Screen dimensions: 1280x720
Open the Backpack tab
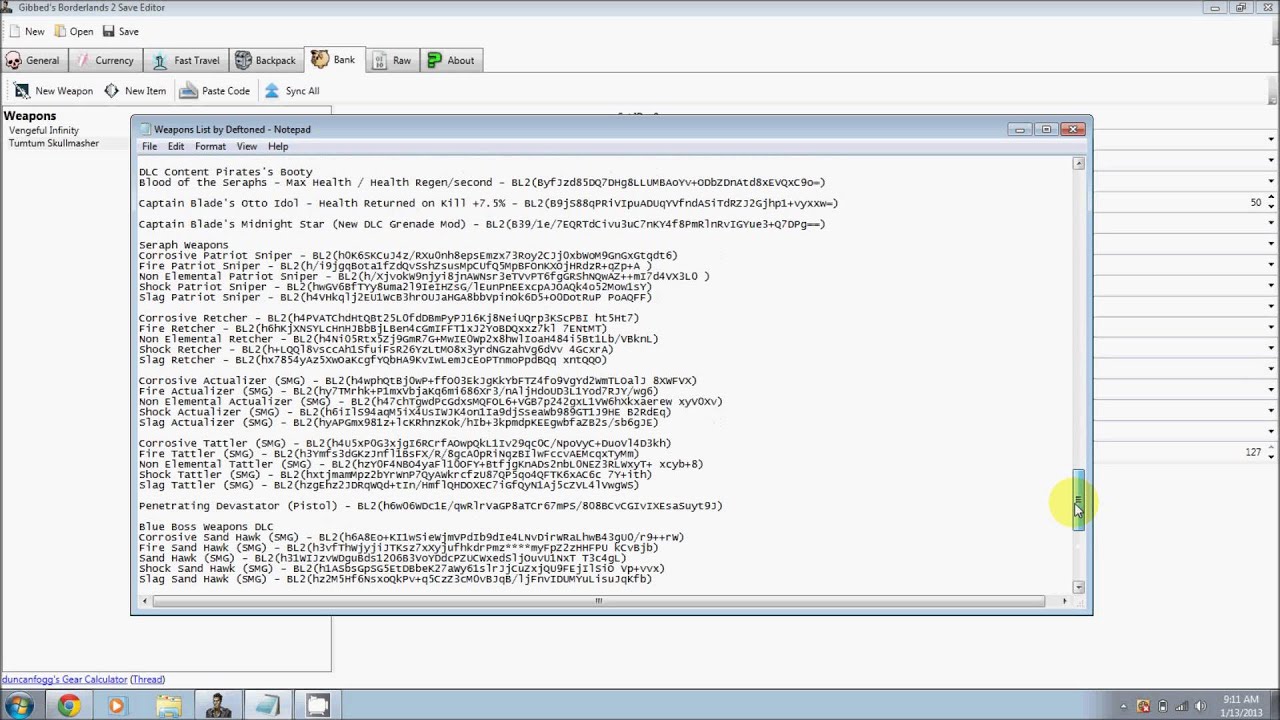pos(265,61)
